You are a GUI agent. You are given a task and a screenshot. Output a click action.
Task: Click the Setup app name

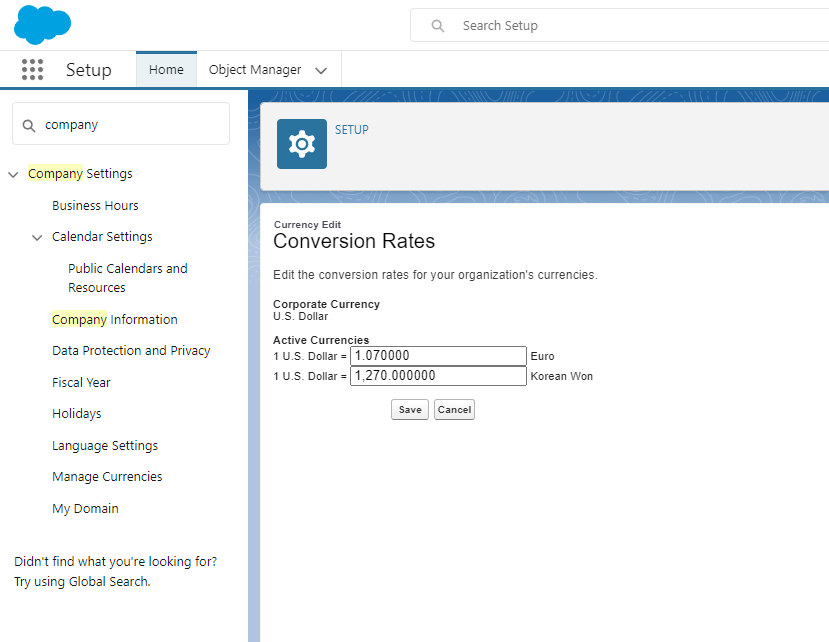88,70
